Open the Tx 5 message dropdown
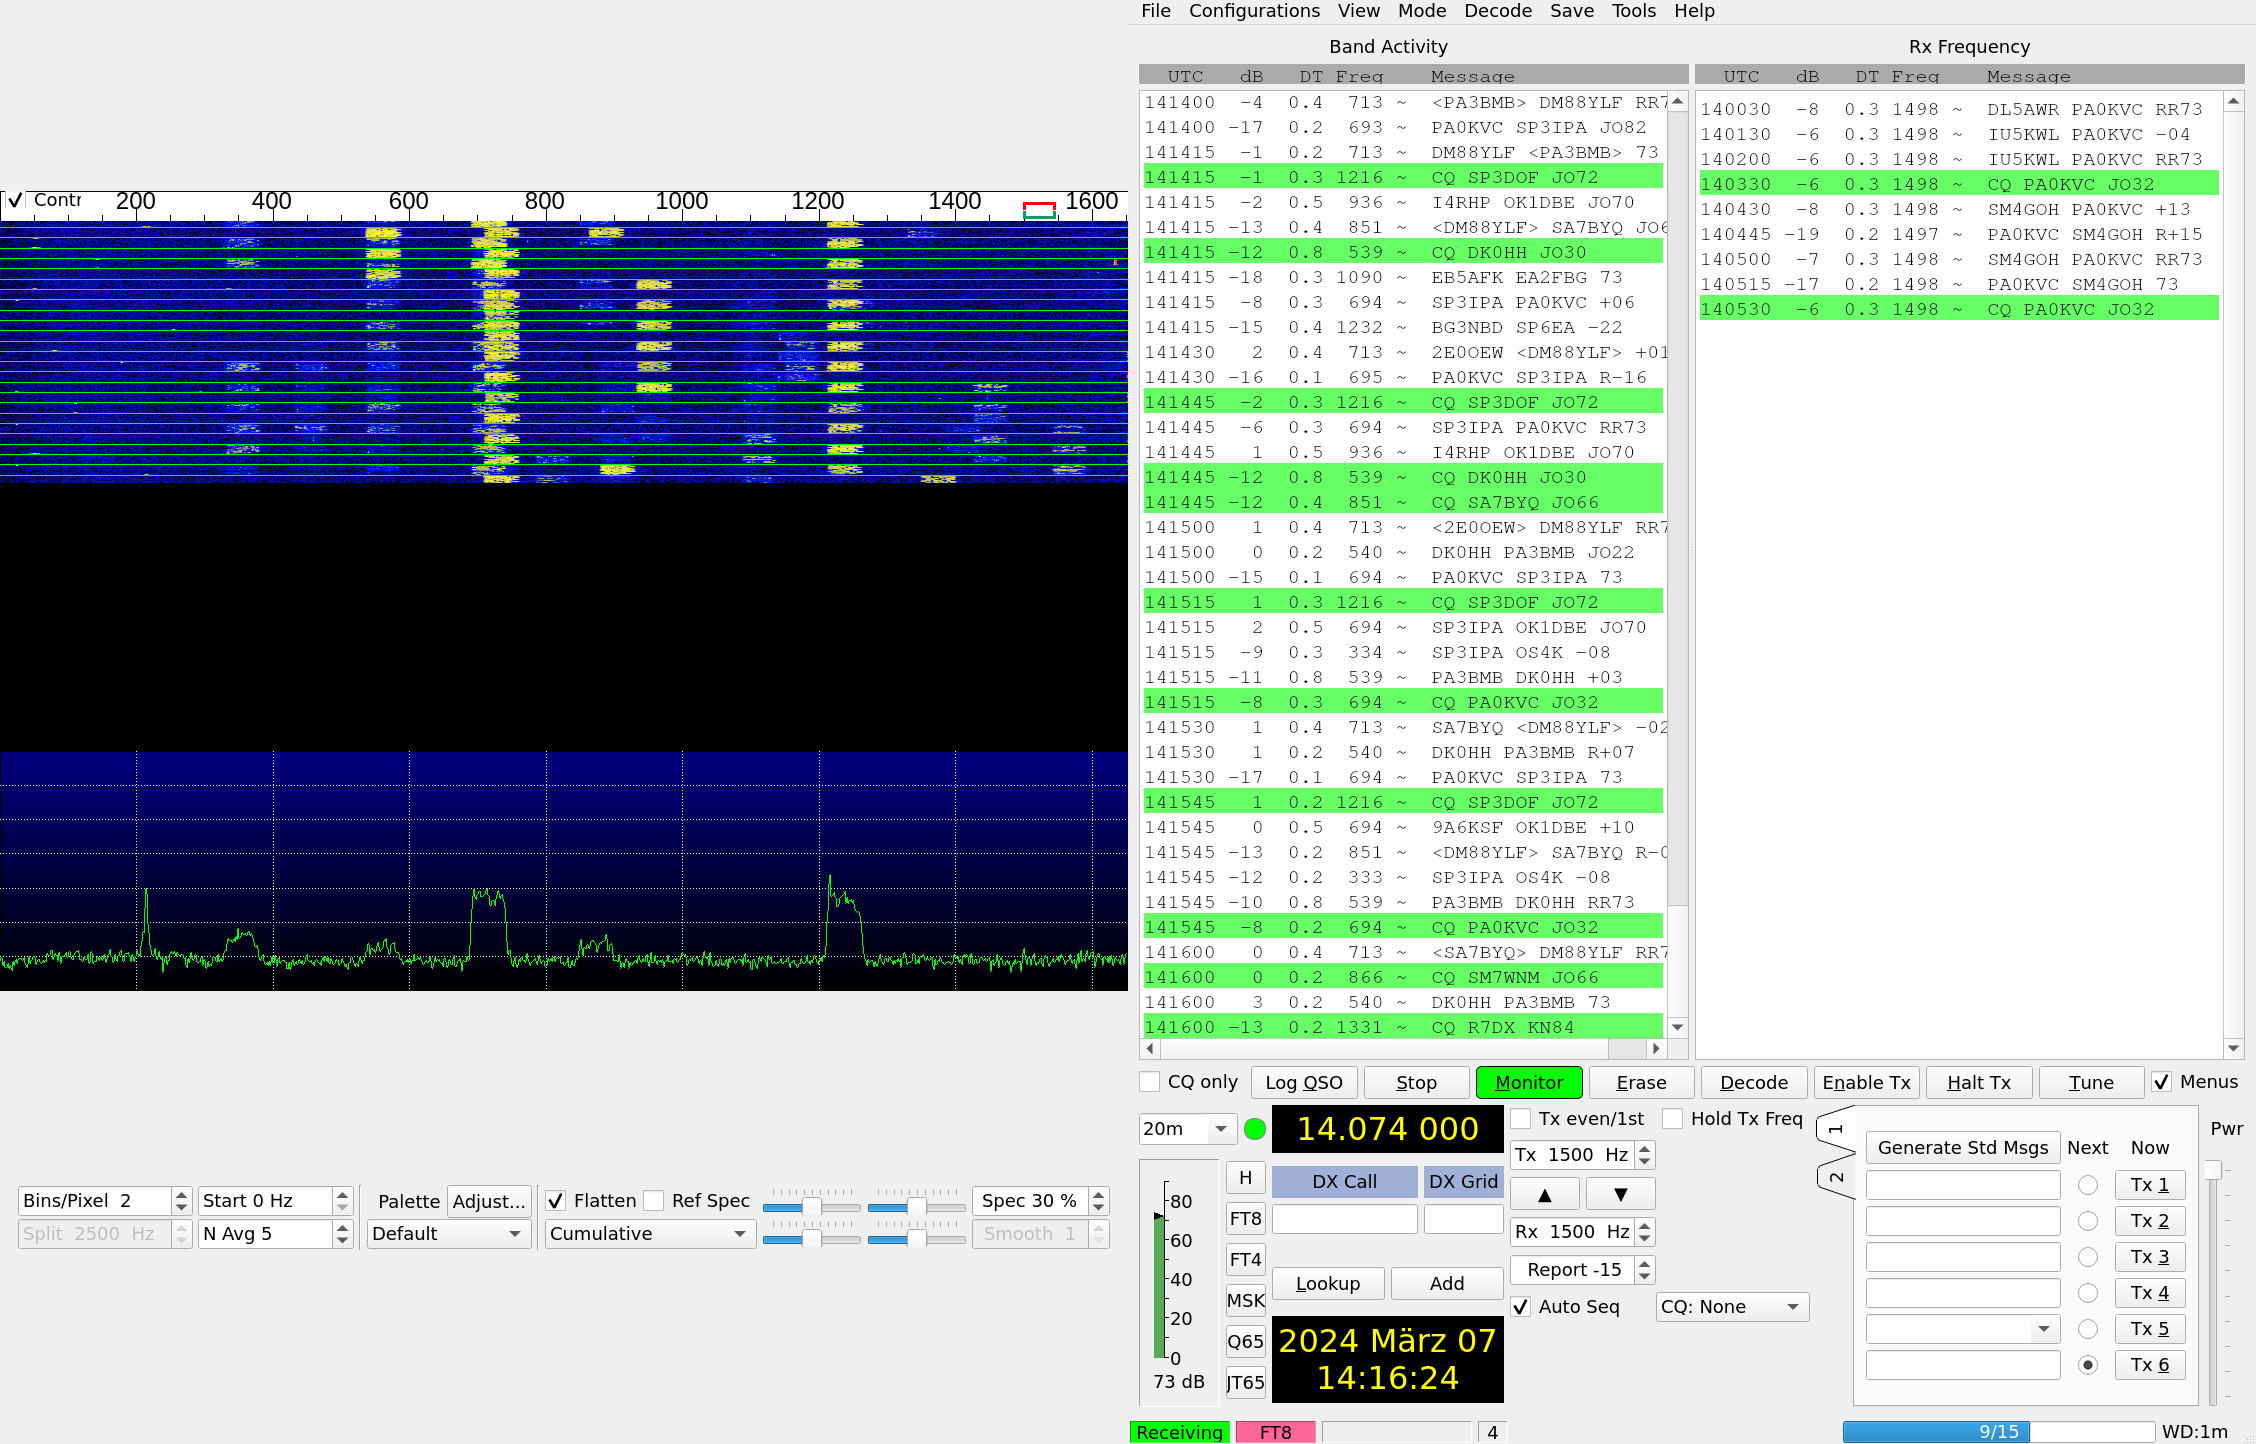The height and width of the screenshot is (1444, 2256). point(2044,1329)
